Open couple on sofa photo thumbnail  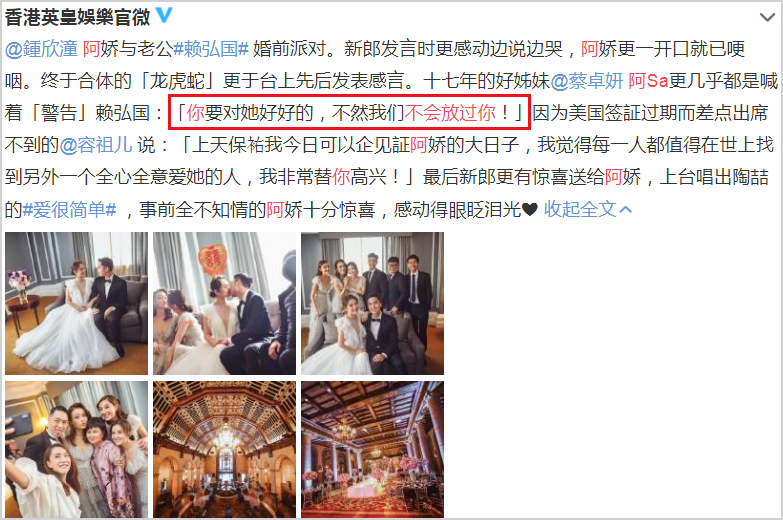pyautogui.click(x=76, y=303)
